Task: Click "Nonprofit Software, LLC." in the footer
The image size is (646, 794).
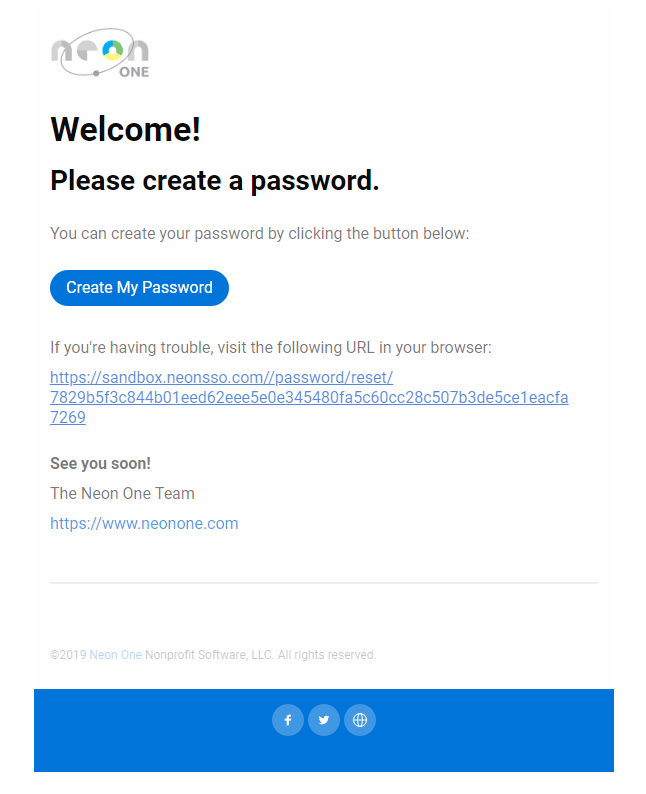Action: pyautogui.click(x=210, y=655)
